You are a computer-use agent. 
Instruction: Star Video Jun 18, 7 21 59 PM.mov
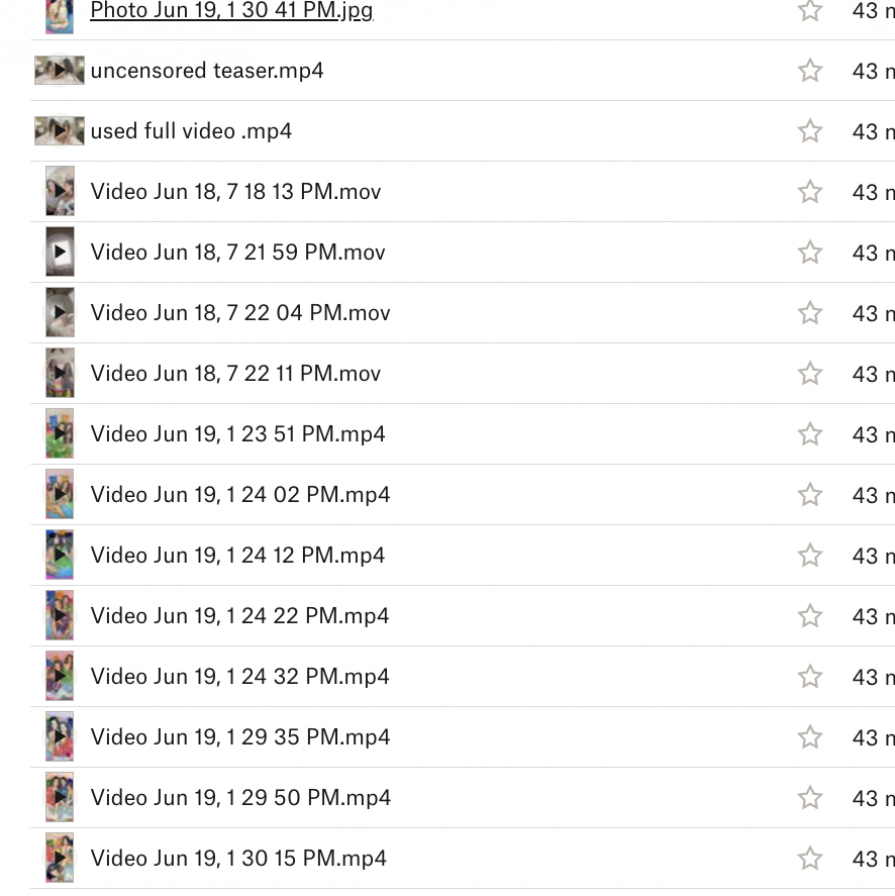pyautogui.click(x=810, y=252)
